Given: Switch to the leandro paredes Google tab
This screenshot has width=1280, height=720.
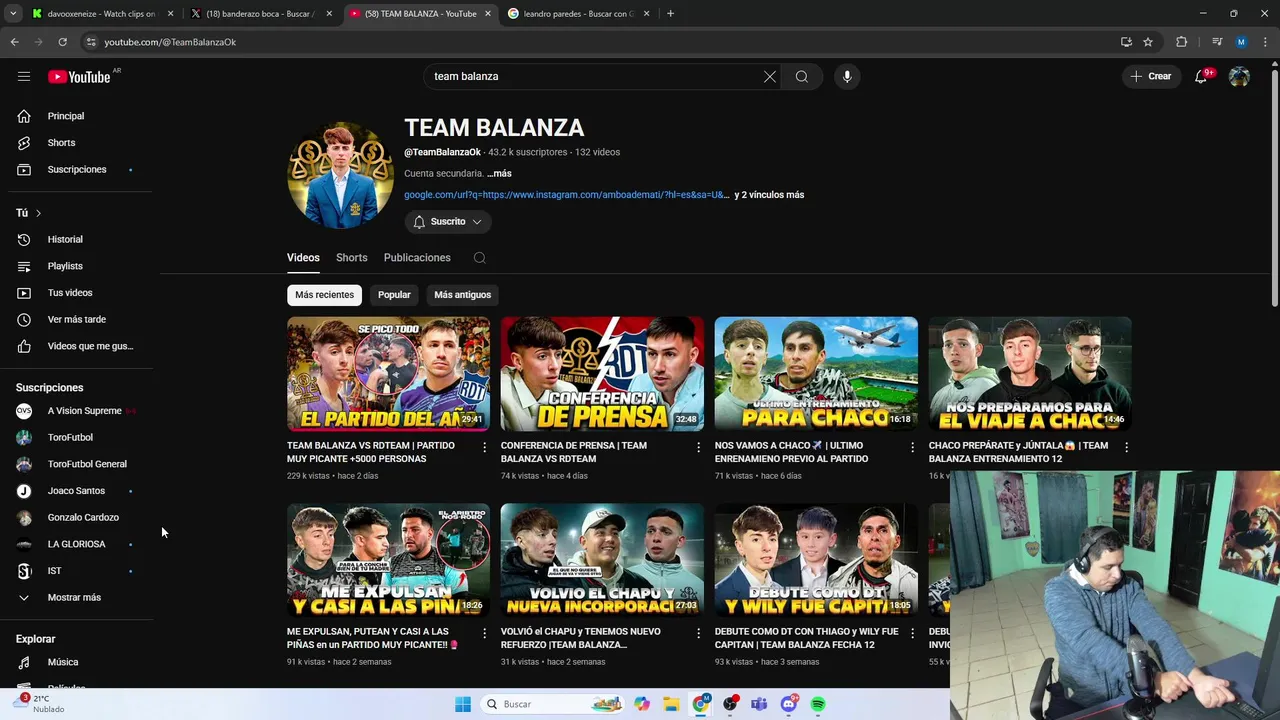Looking at the screenshot, I should 578,14.
